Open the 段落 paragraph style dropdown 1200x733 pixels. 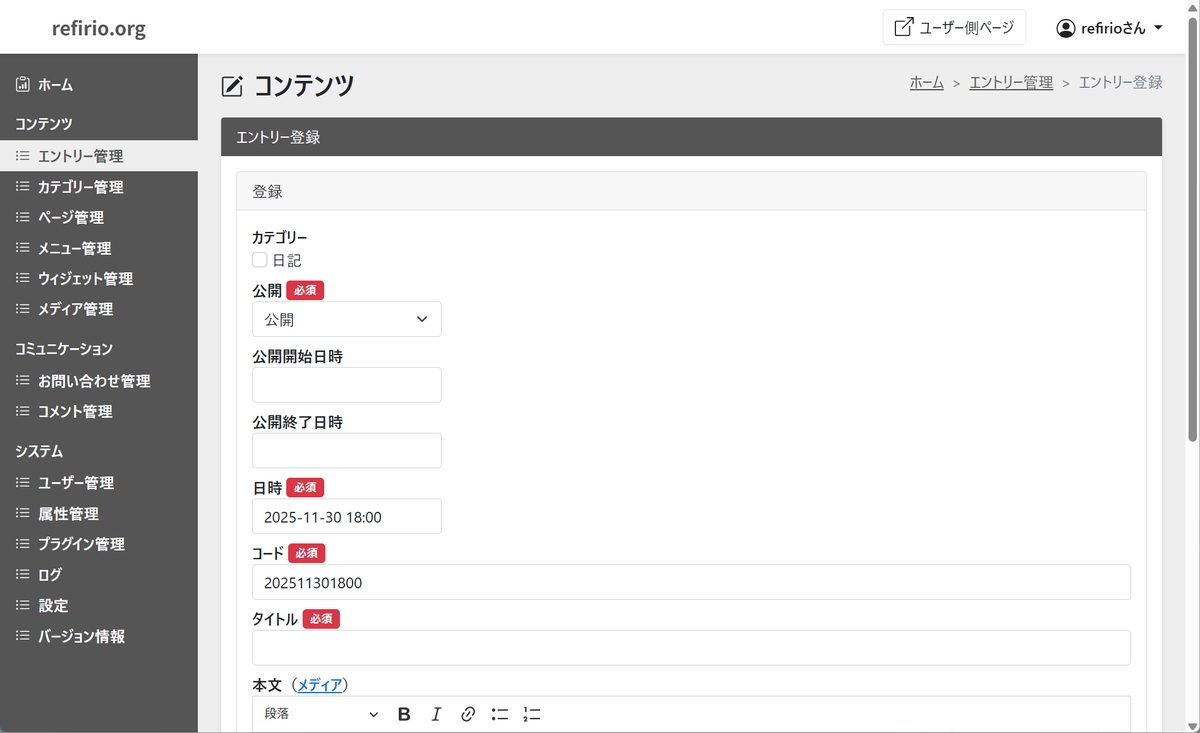click(321, 714)
